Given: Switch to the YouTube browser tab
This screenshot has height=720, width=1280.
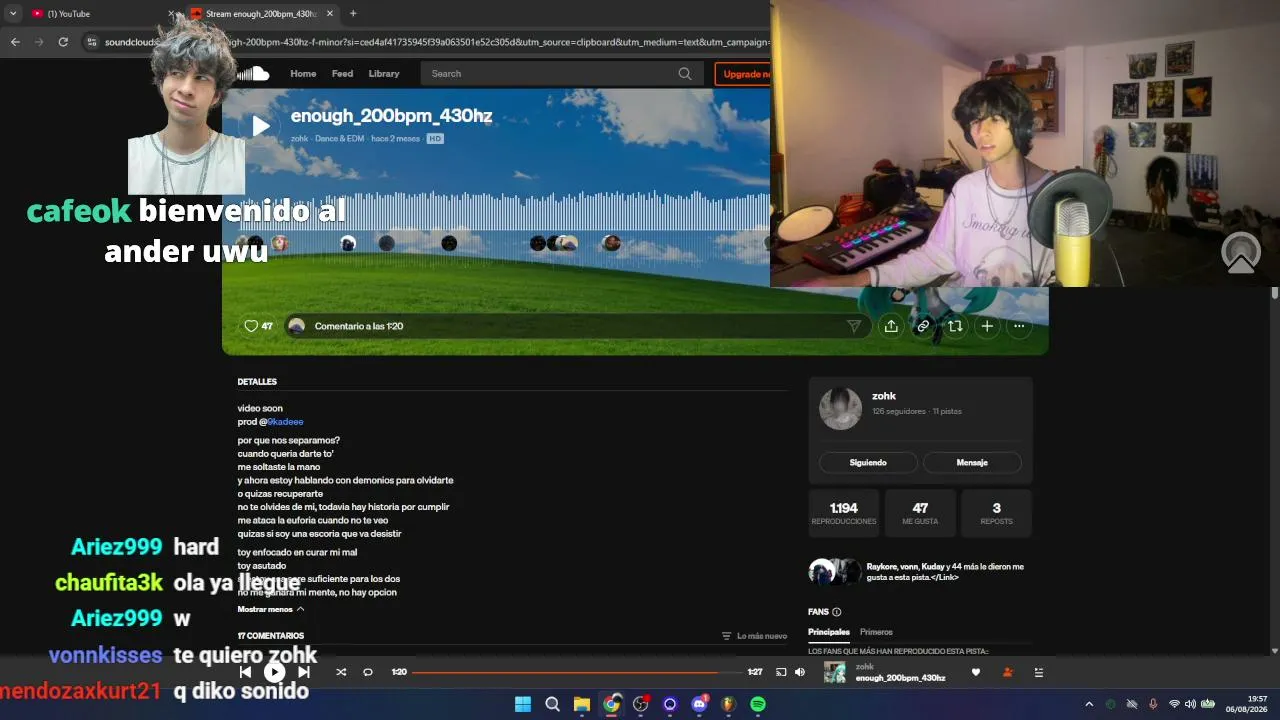Looking at the screenshot, I should point(100,13).
